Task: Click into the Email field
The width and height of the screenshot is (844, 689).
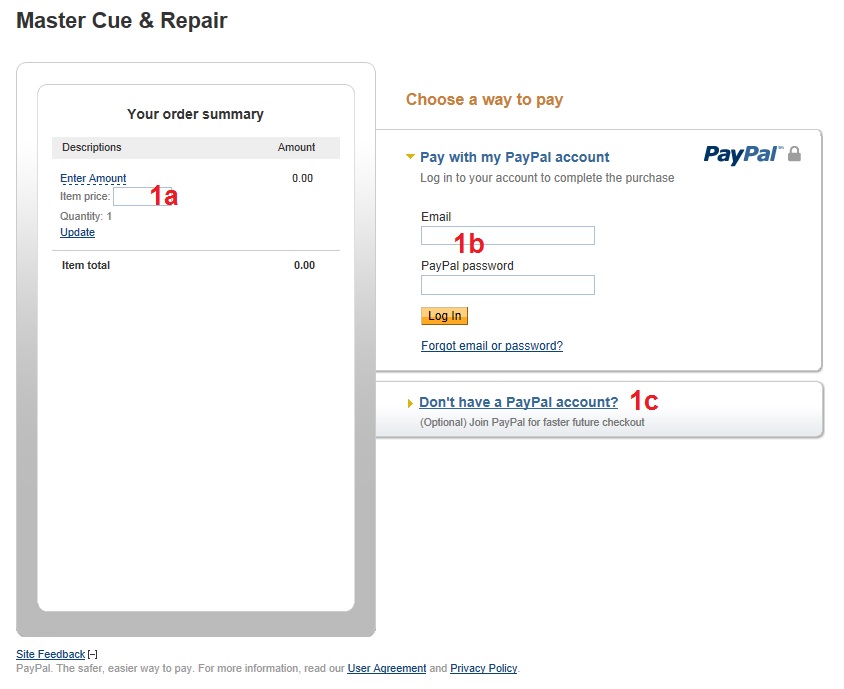Action: tap(507, 236)
